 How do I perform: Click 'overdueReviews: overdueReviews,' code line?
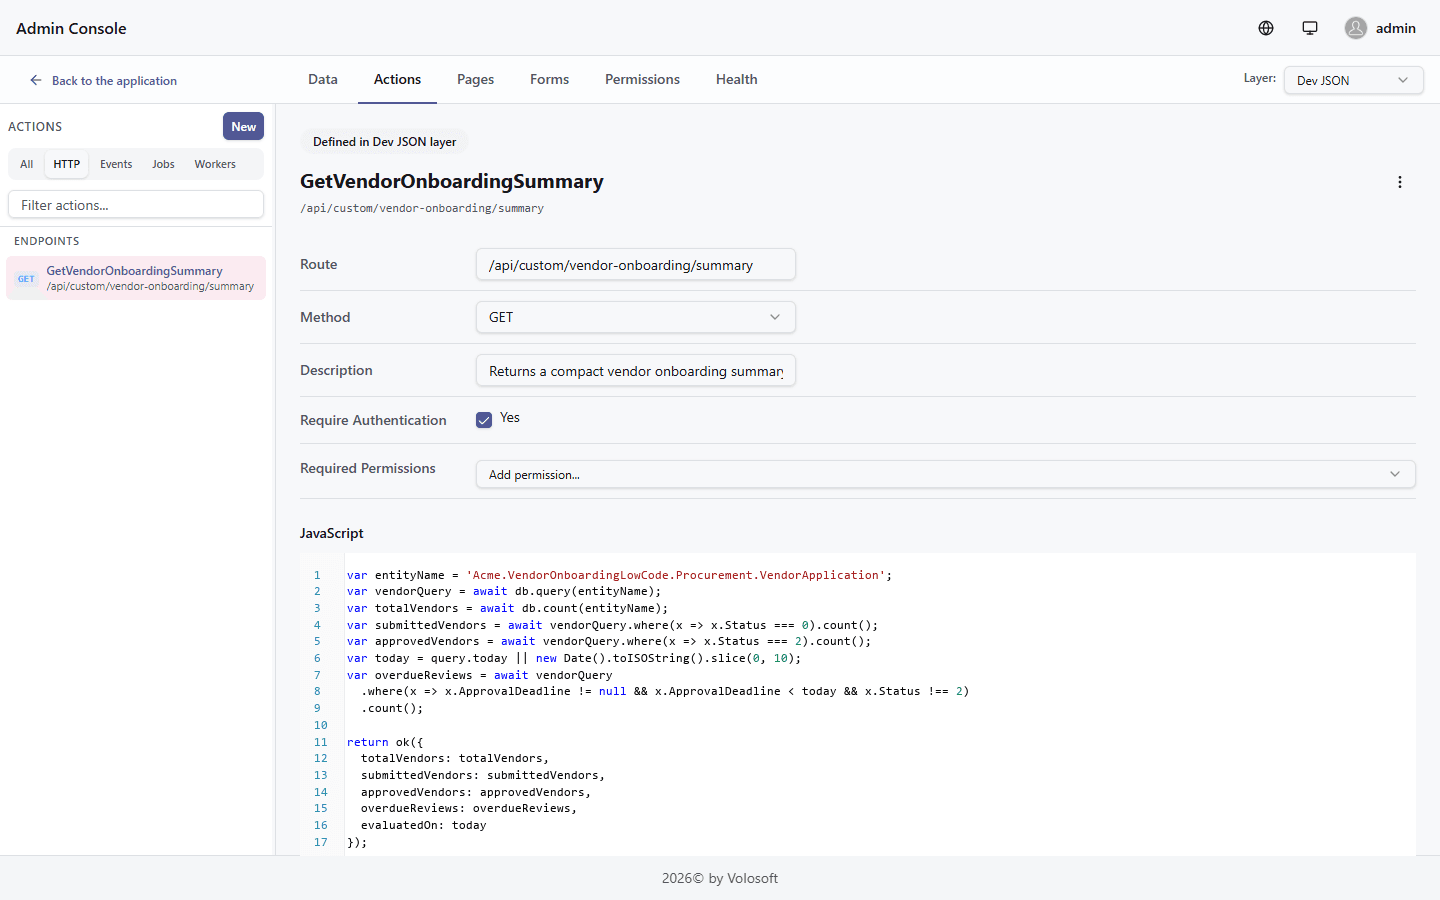469,808
